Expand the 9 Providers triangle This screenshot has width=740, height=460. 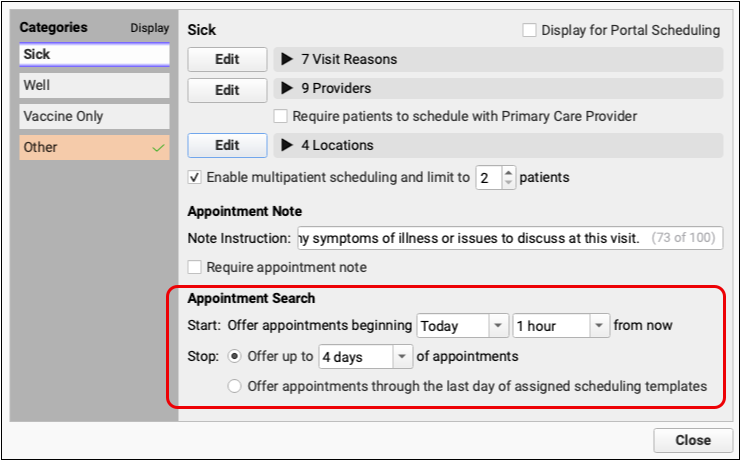pos(288,90)
